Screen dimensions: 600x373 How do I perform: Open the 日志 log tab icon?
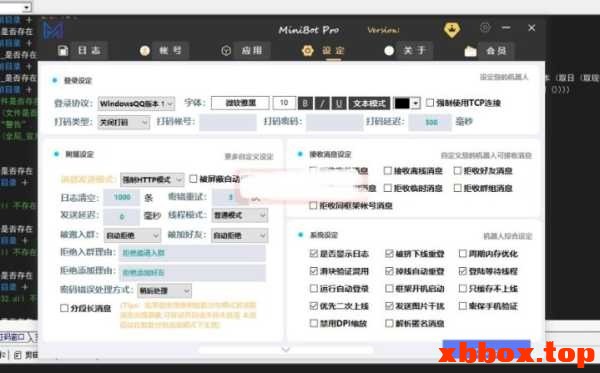pos(63,50)
